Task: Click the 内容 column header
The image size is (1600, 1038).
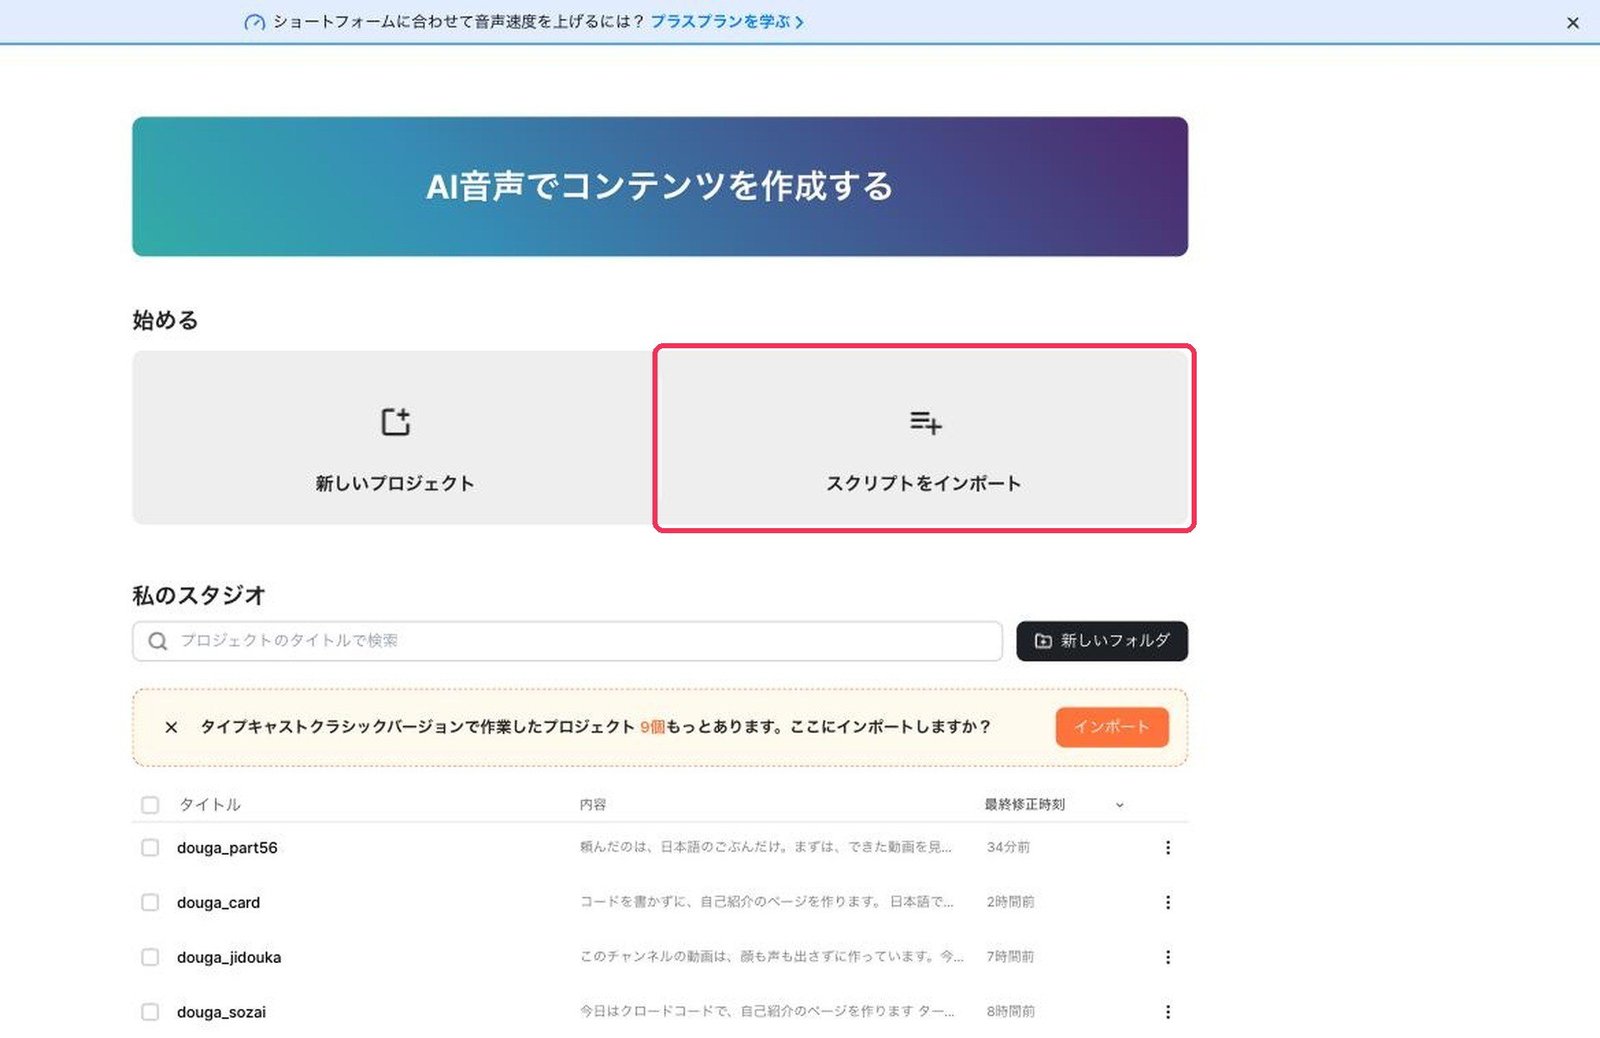Action: click(593, 805)
